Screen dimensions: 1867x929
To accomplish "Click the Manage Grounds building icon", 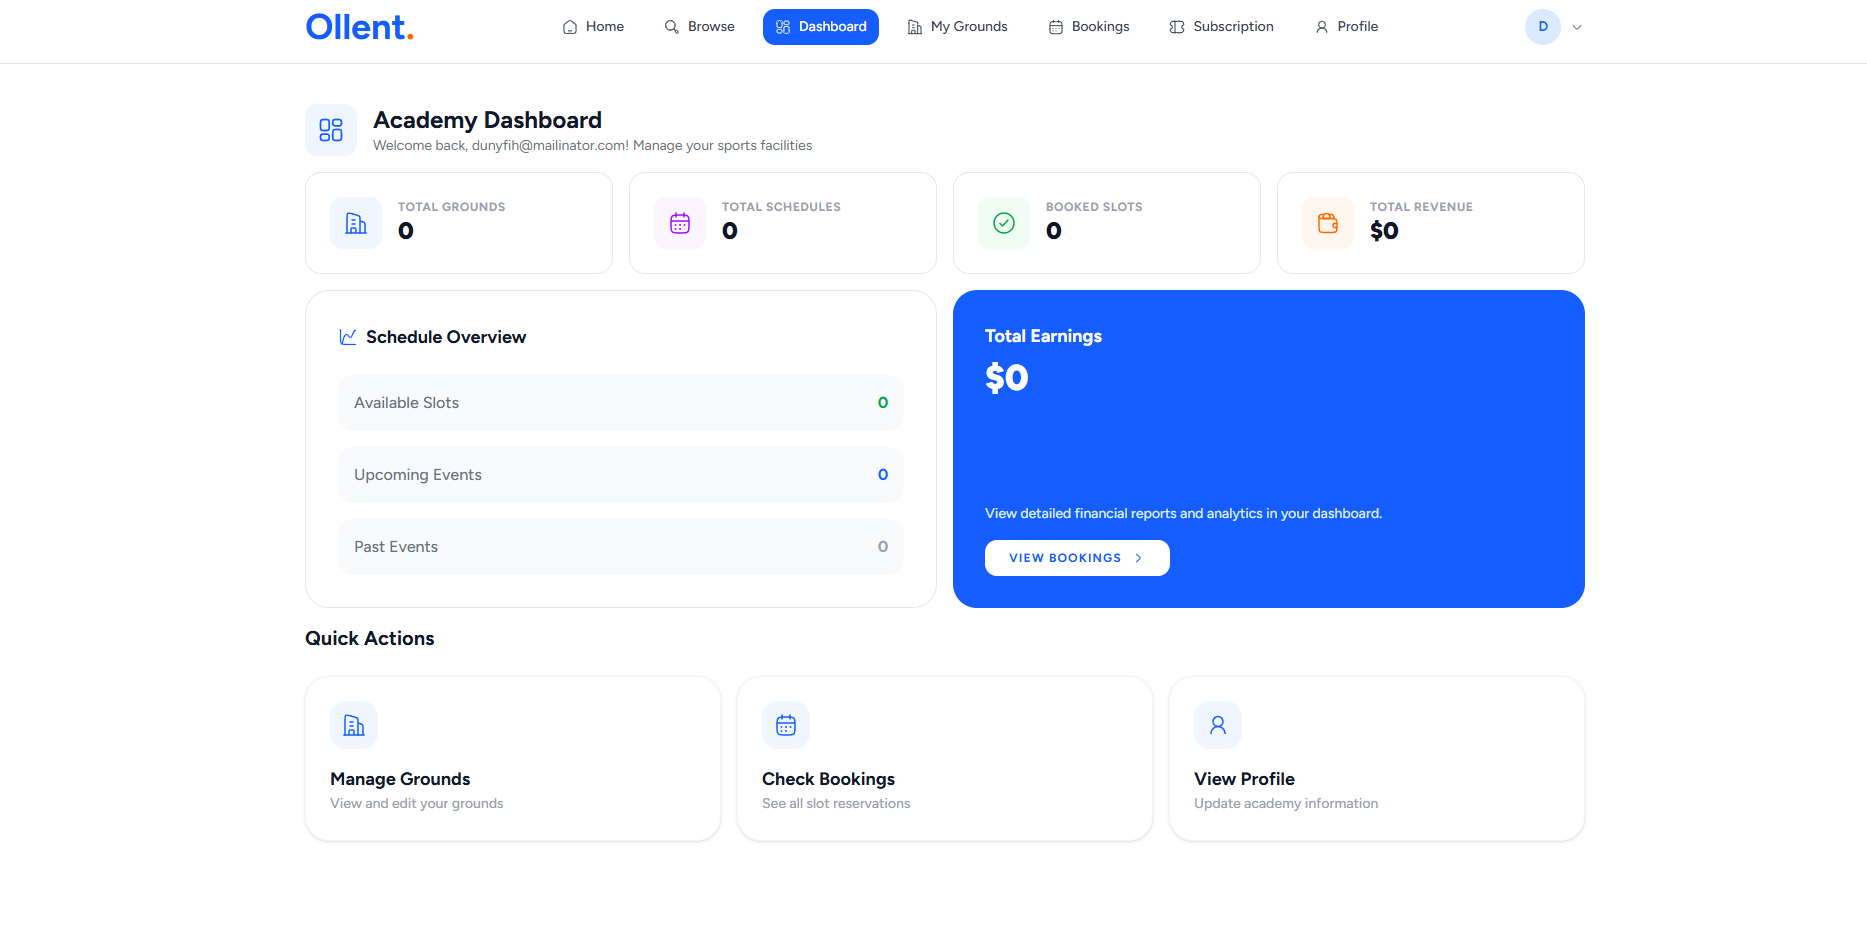I will tap(354, 725).
